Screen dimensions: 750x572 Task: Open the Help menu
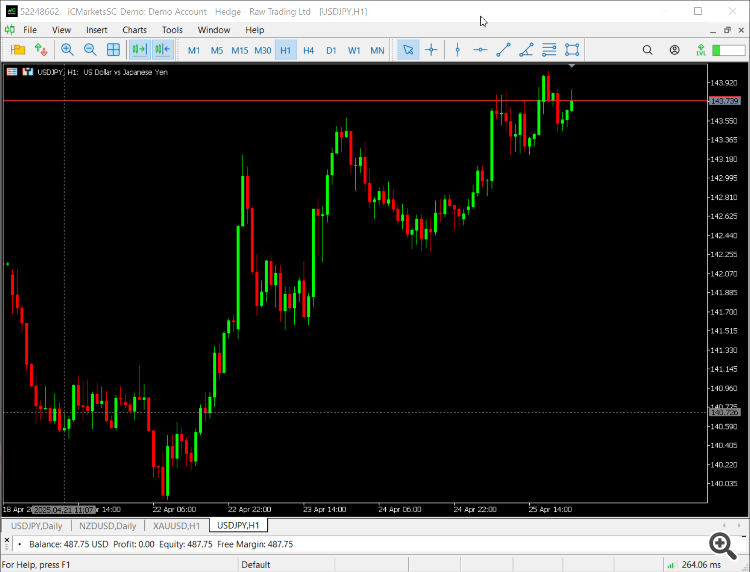pyautogui.click(x=254, y=30)
